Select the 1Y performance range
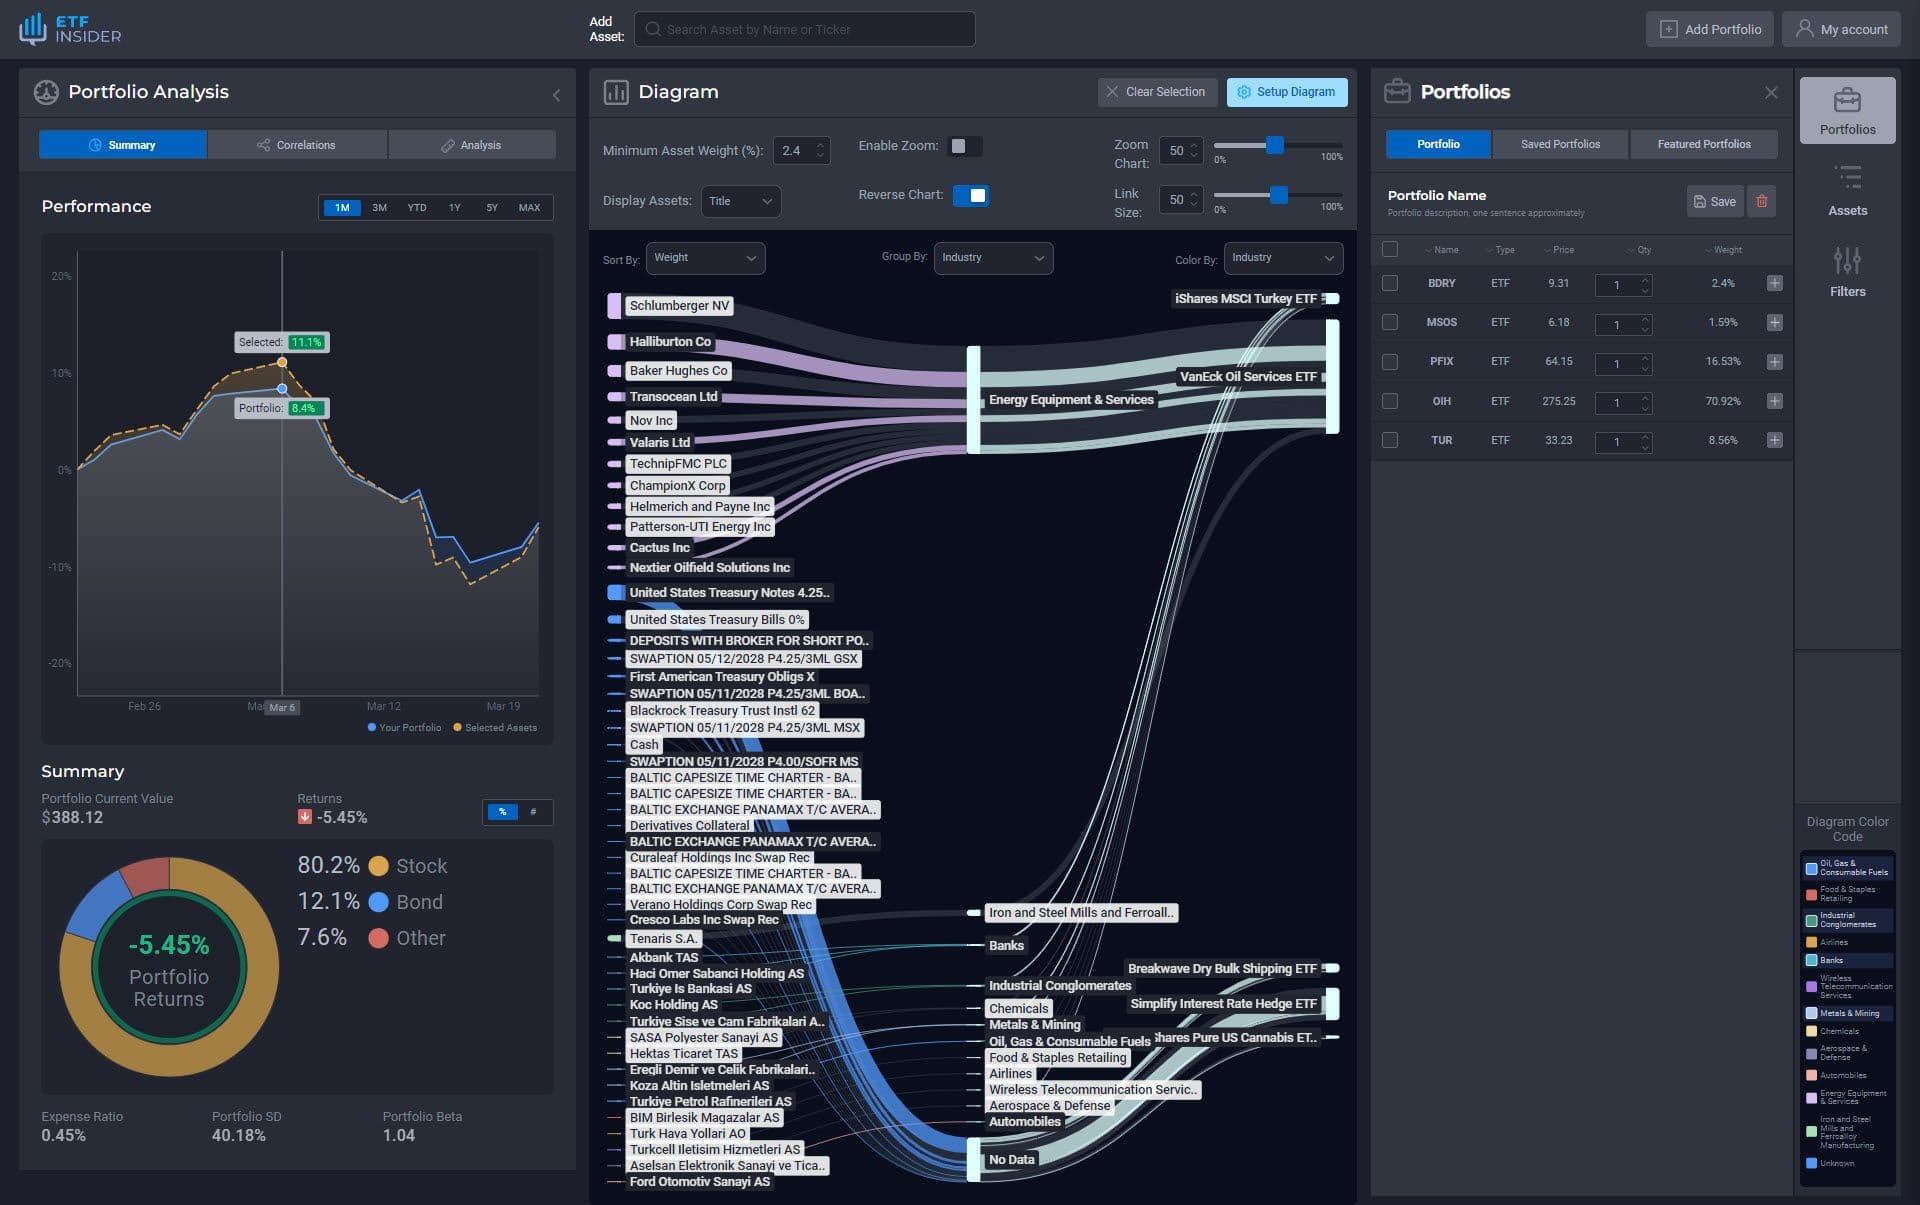Screen dimensions: 1920x1205 [x=454, y=208]
